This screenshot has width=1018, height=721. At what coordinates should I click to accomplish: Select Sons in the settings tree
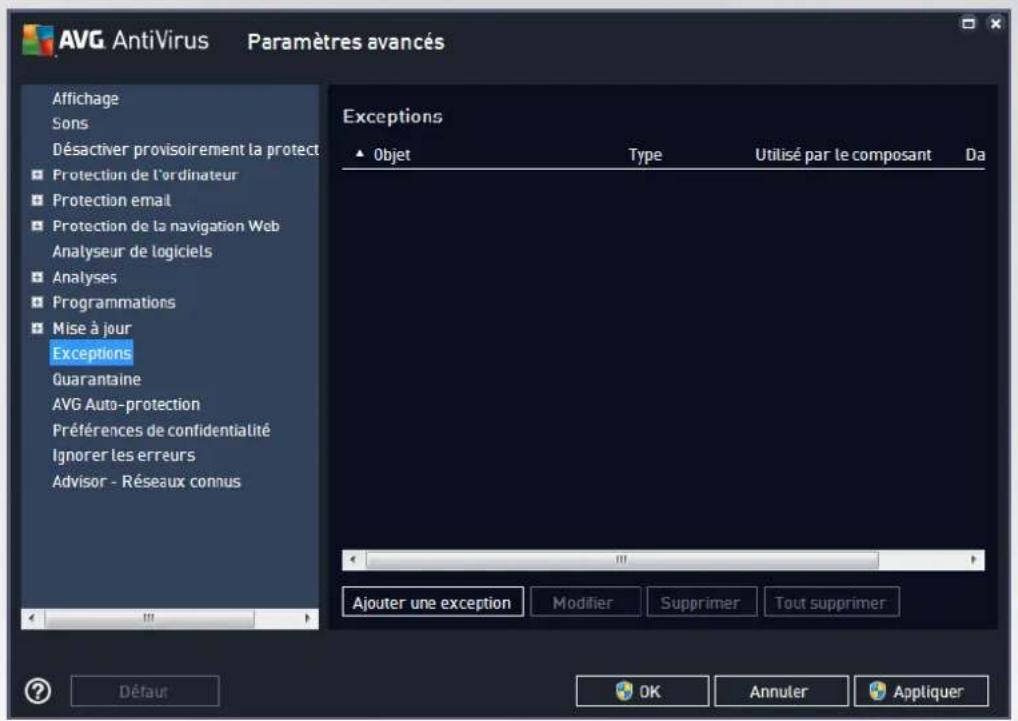tap(70, 123)
